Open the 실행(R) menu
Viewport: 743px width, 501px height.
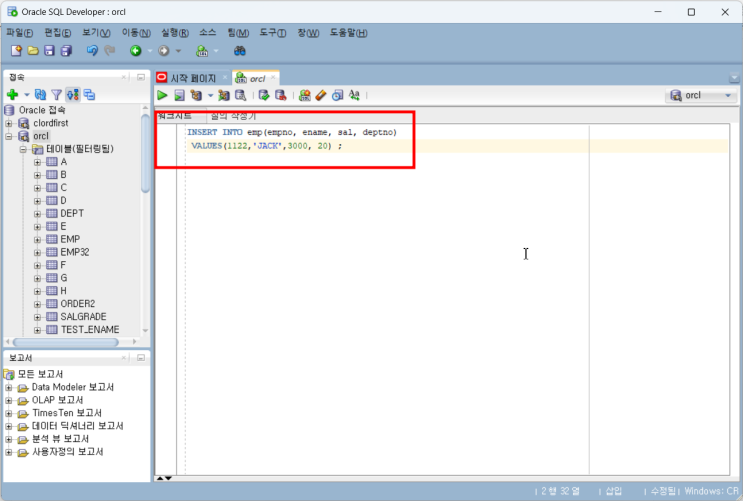[x=175, y=33]
